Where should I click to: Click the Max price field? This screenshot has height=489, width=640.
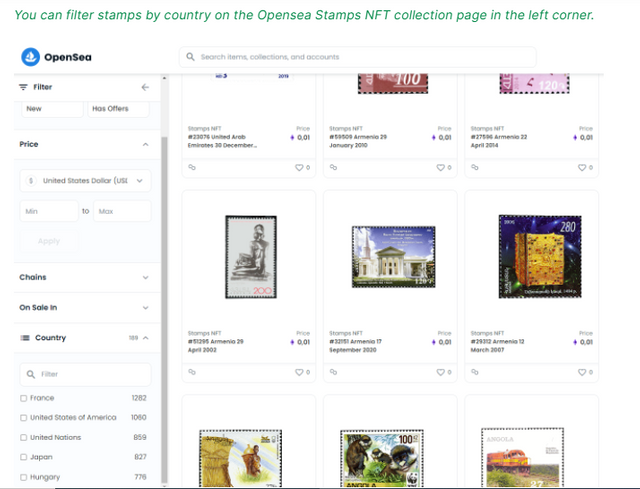122,211
